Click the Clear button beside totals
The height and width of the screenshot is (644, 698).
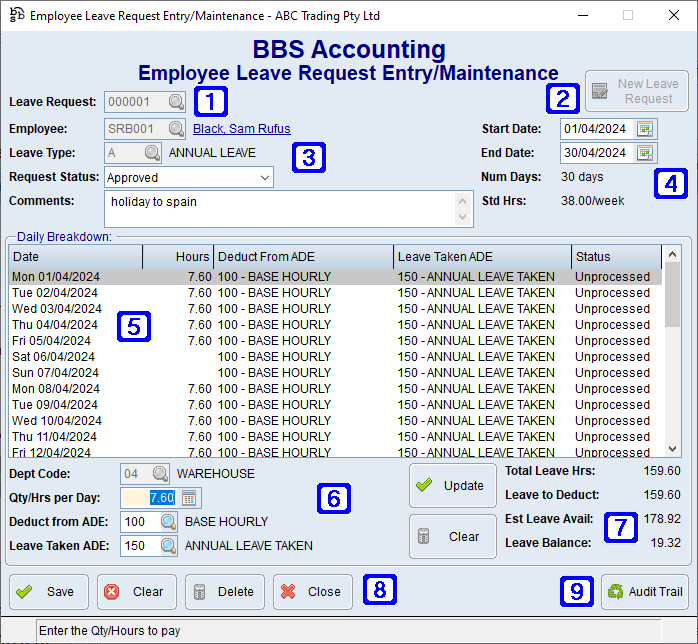tap(452, 537)
